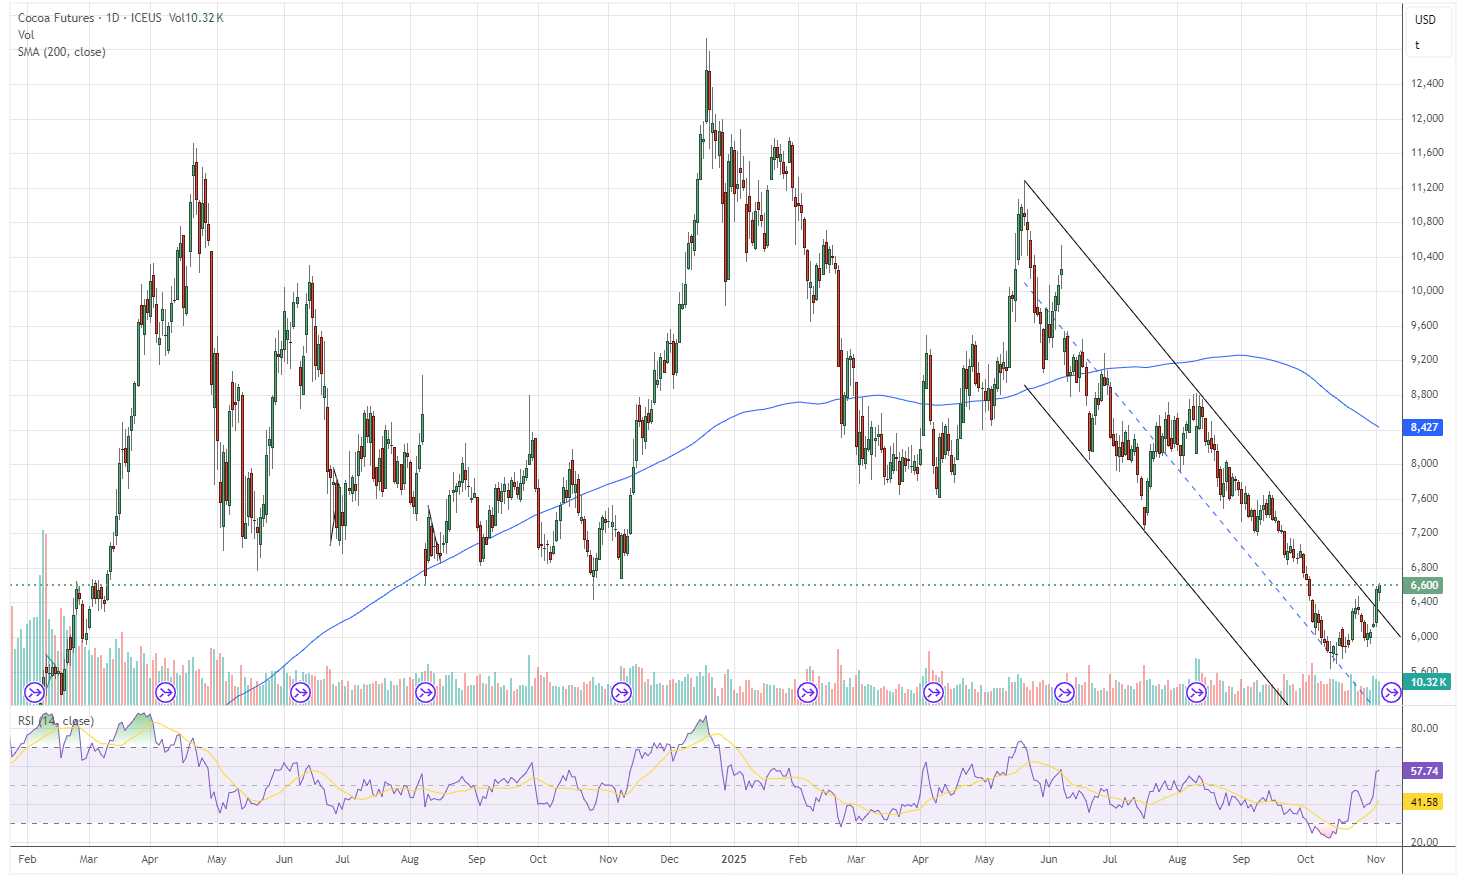Screen dimensions: 1466x884
Task: Open the rollover marker in mid-August 2025
Action: [x=1196, y=692]
